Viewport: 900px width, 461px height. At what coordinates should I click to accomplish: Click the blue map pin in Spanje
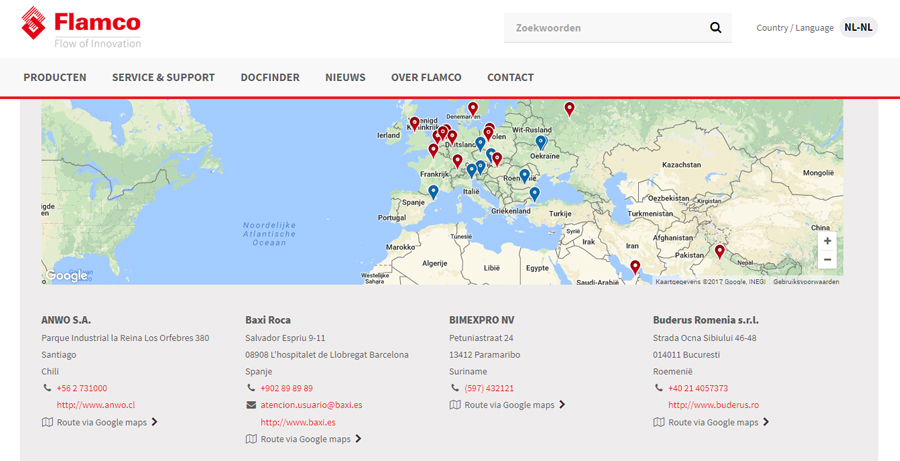pos(433,191)
